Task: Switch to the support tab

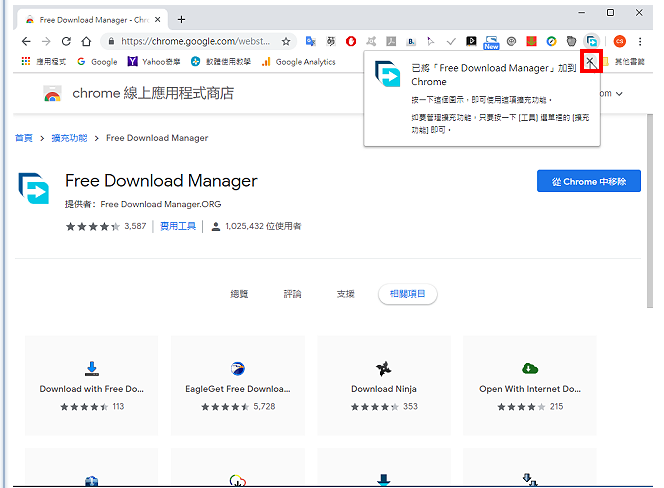Action: click(x=346, y=294)
